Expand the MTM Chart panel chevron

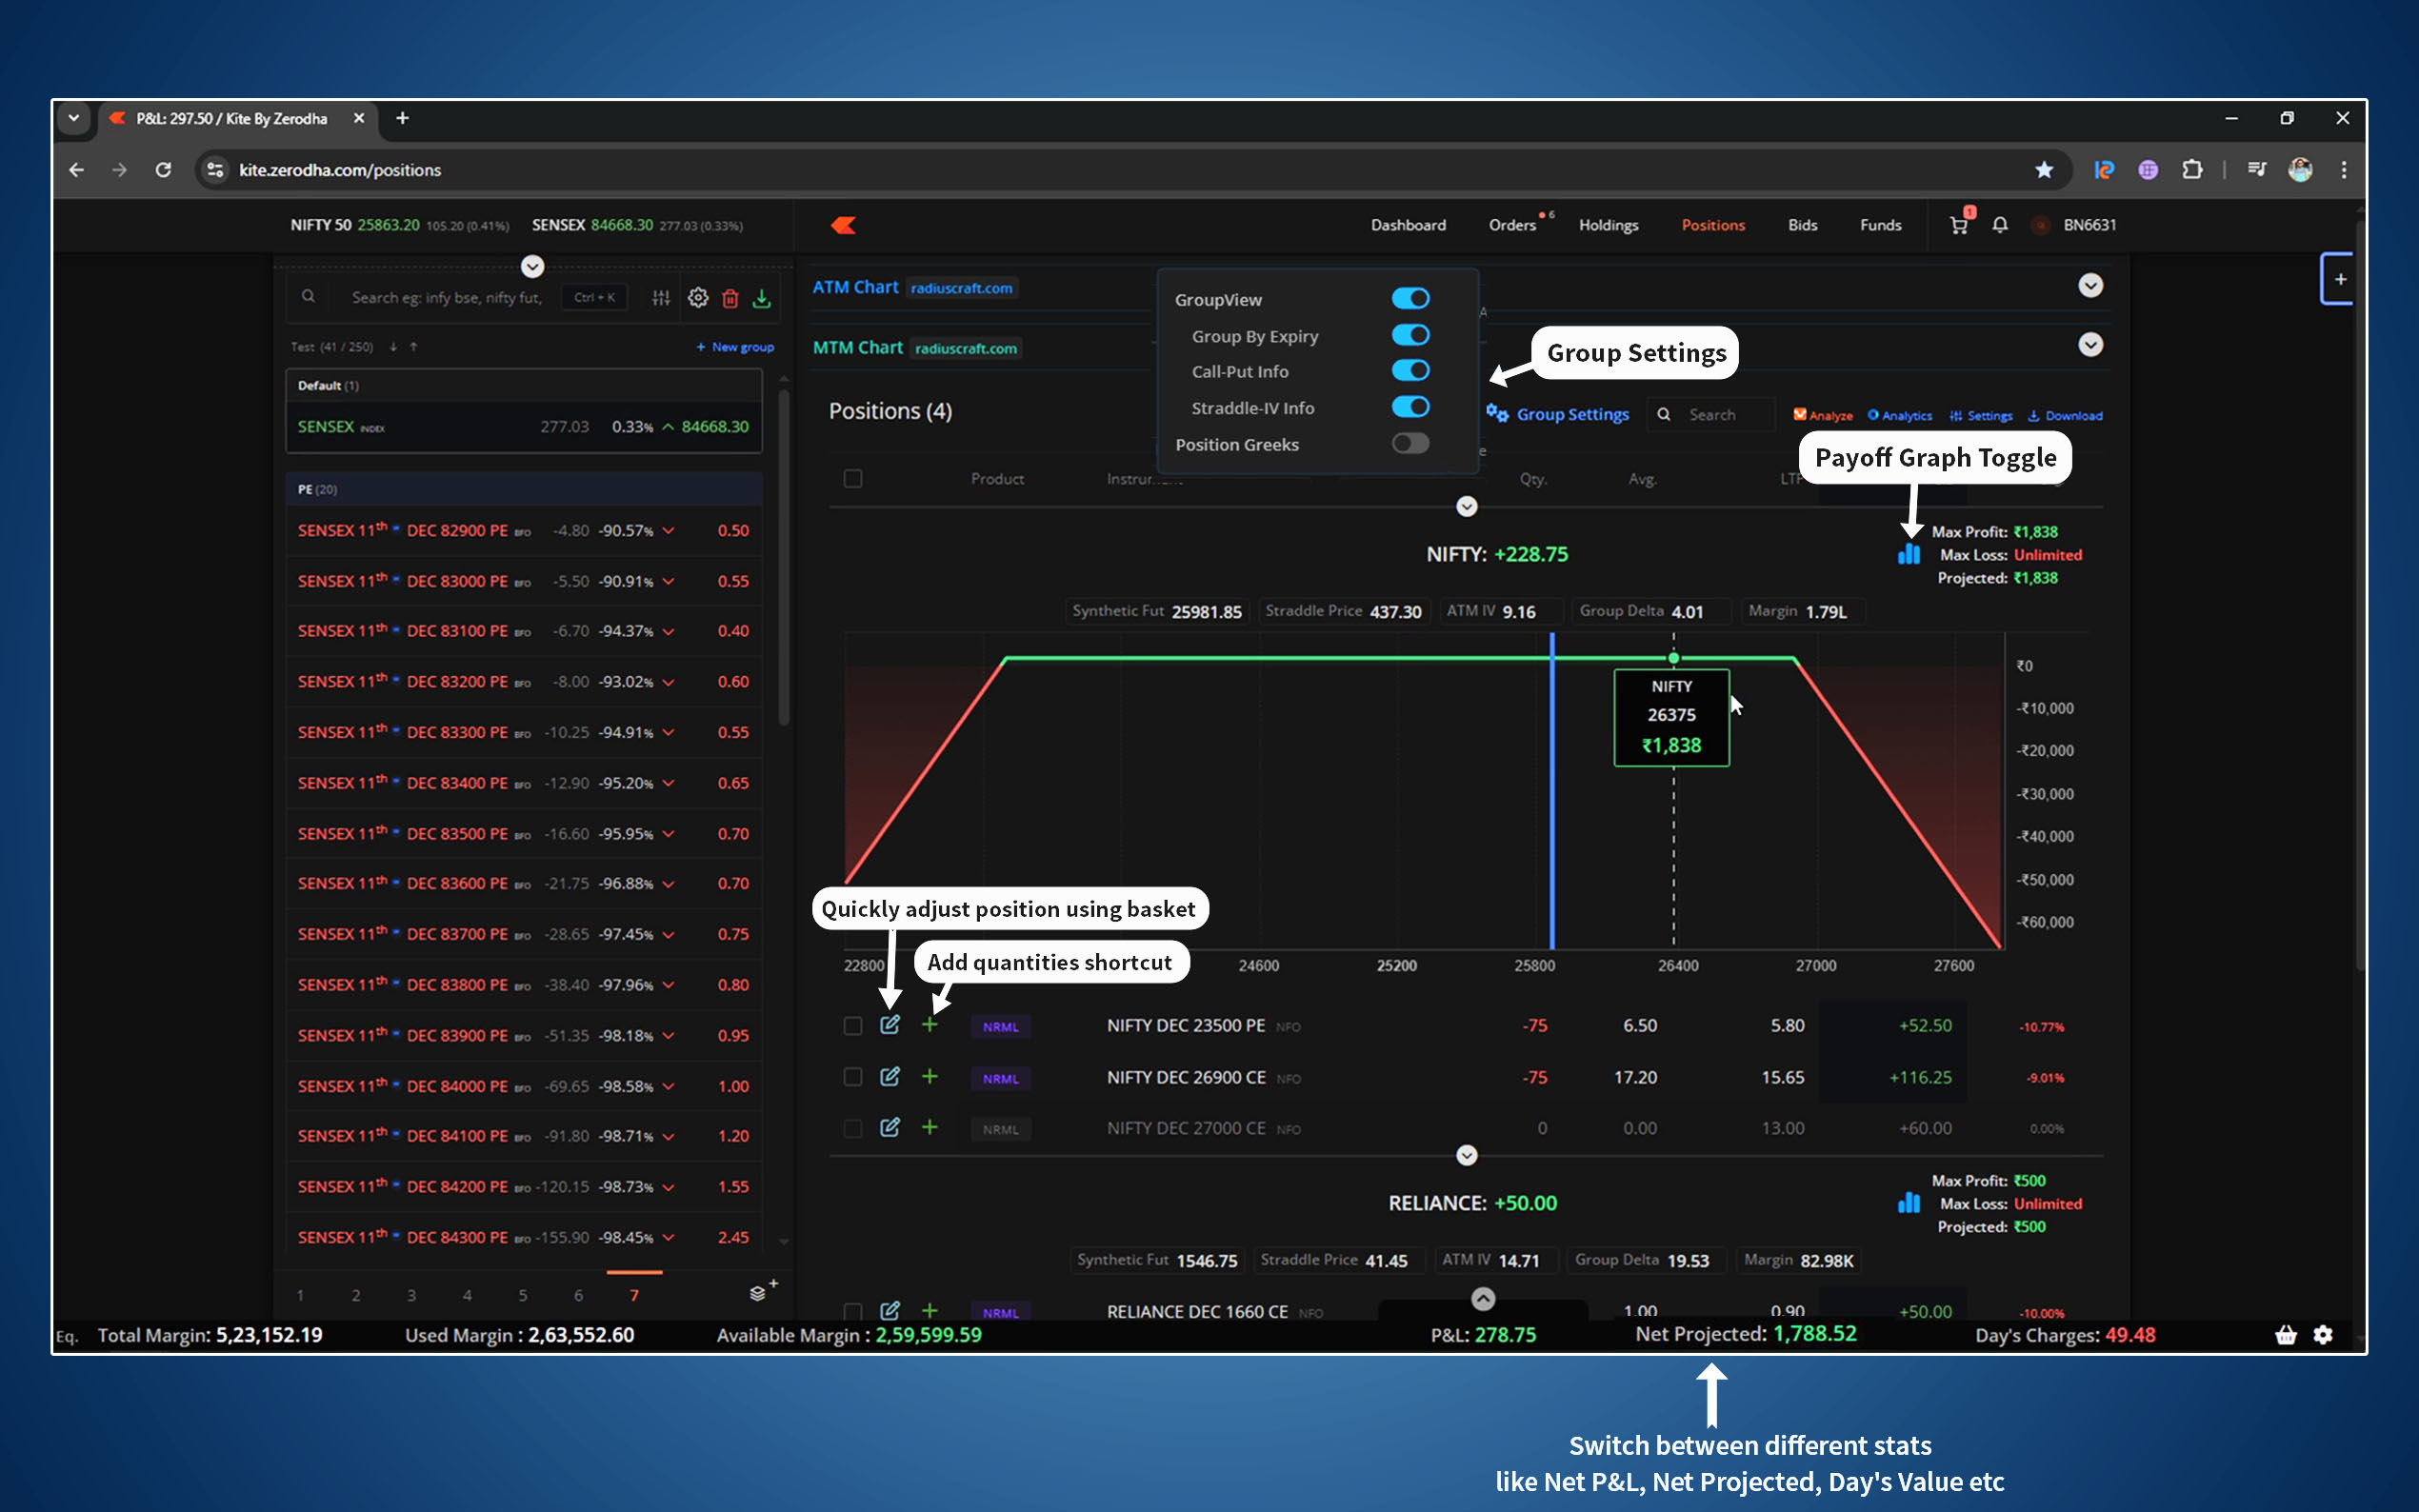pyautogui.click(x=2090, y=346)
